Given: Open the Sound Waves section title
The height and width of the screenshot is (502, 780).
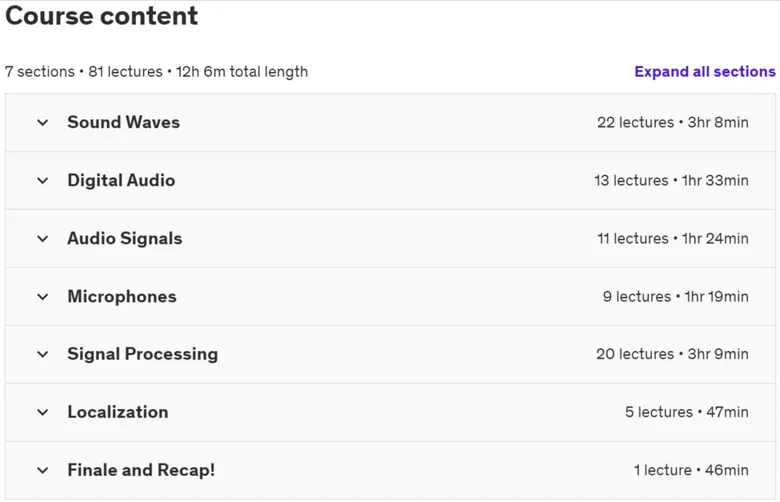Looking at the screenshot, I should click(123, 122).
